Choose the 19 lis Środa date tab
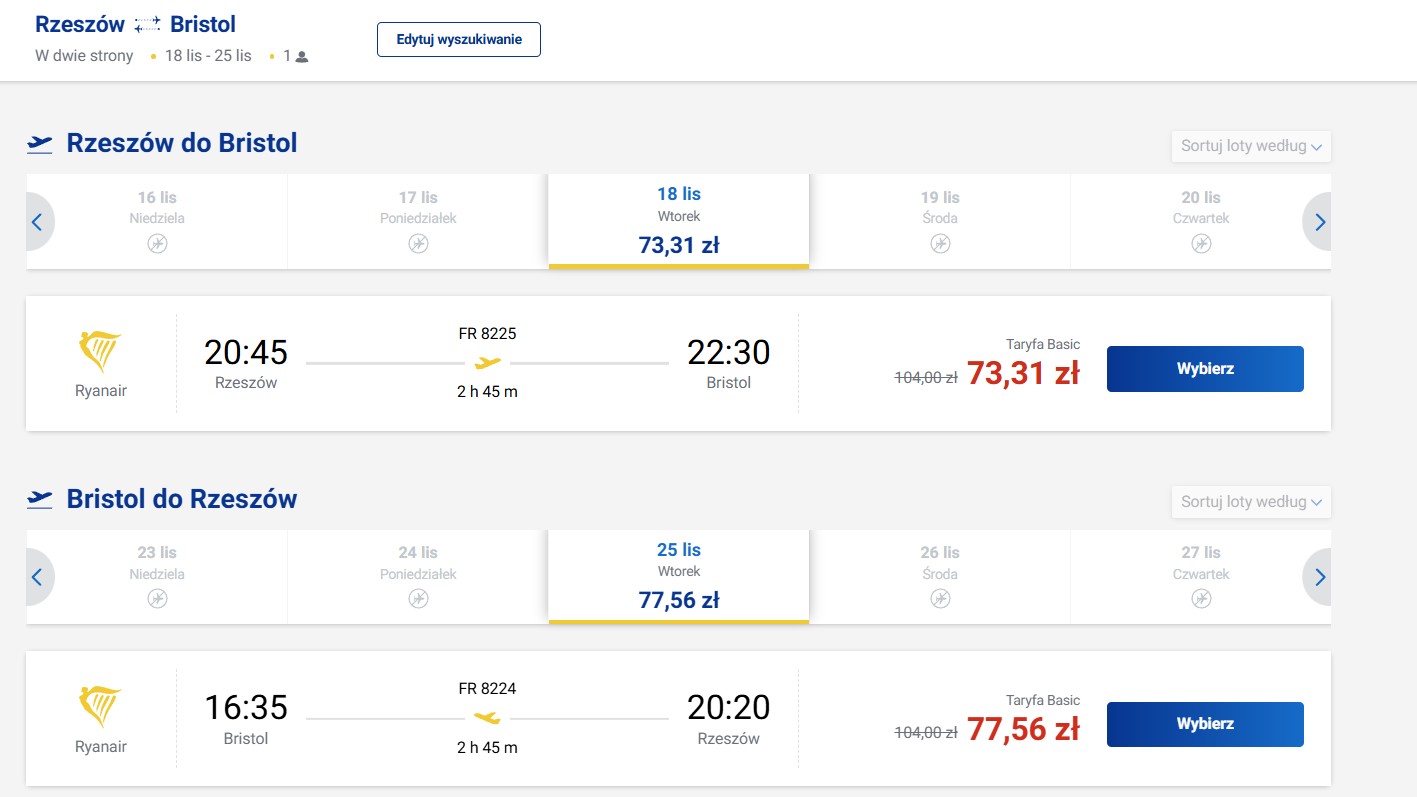Image resolution: width=1417 pixels, height=797 pixels. click(x=940, y=221)
